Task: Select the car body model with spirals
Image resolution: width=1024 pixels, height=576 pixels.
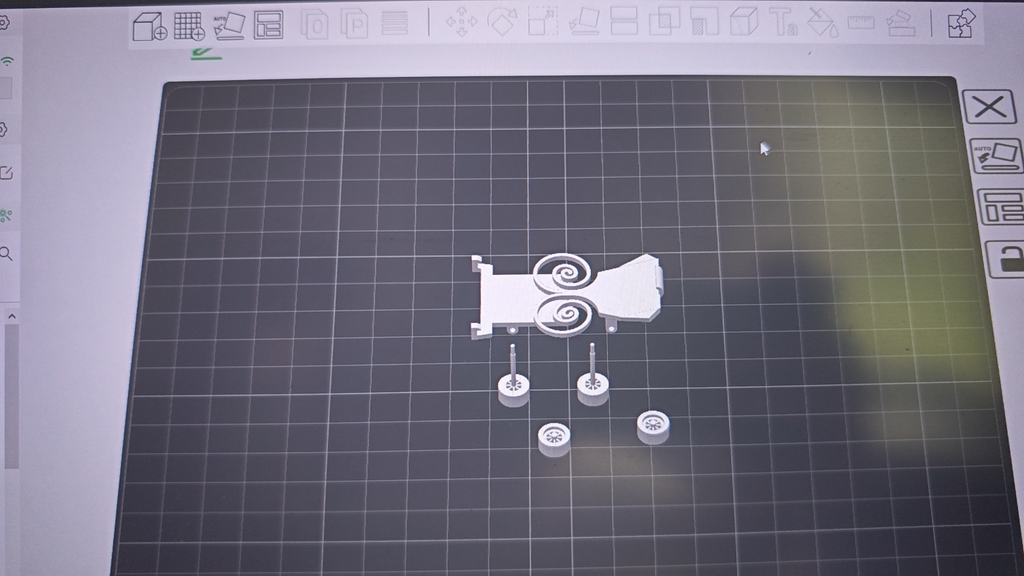Action: [567, 295]
